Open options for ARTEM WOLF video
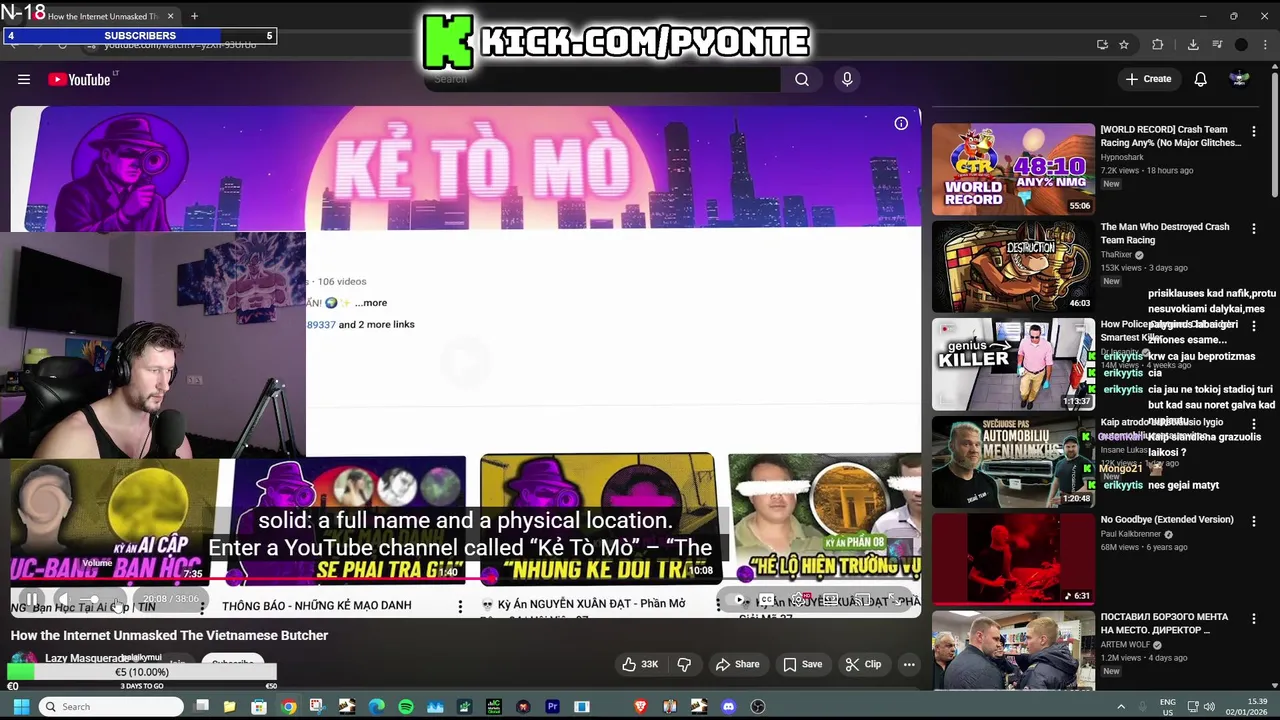The image size is (1280, 720). click(1254, 619)
